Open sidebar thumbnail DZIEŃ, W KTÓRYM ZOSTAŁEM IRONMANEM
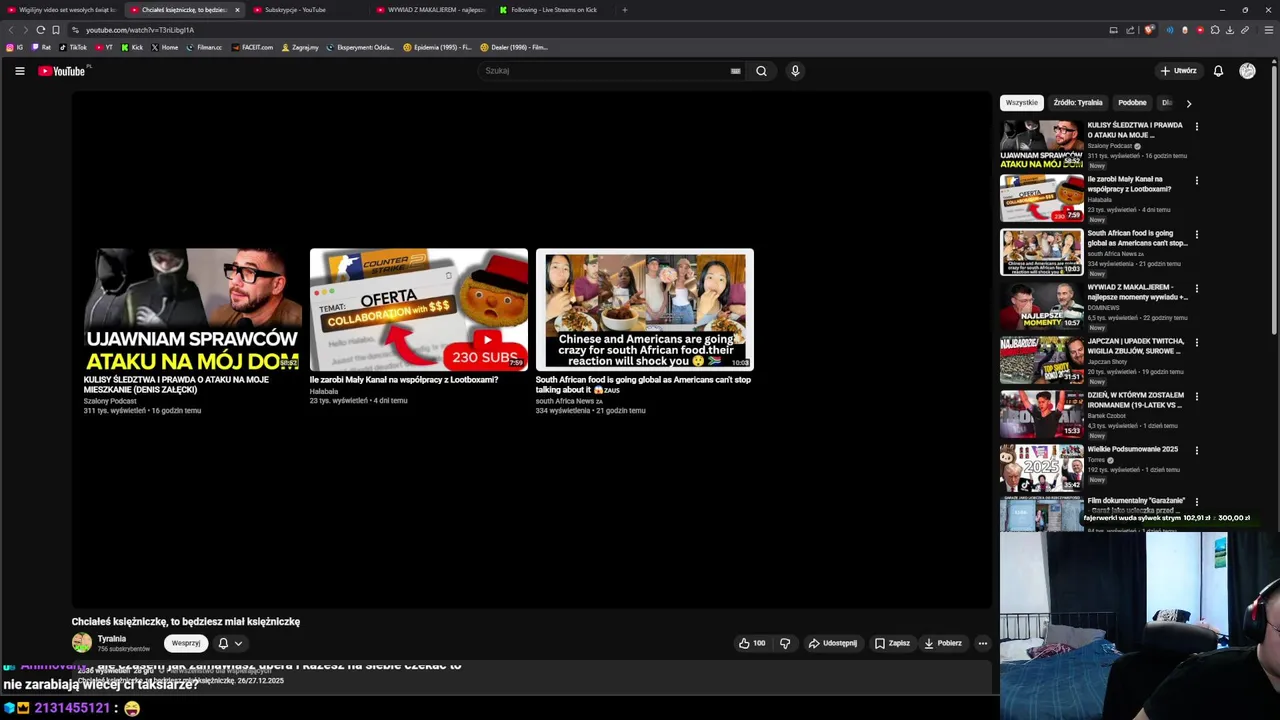1280x720 pixels. pyautogui.click(x=1042, y=414)
